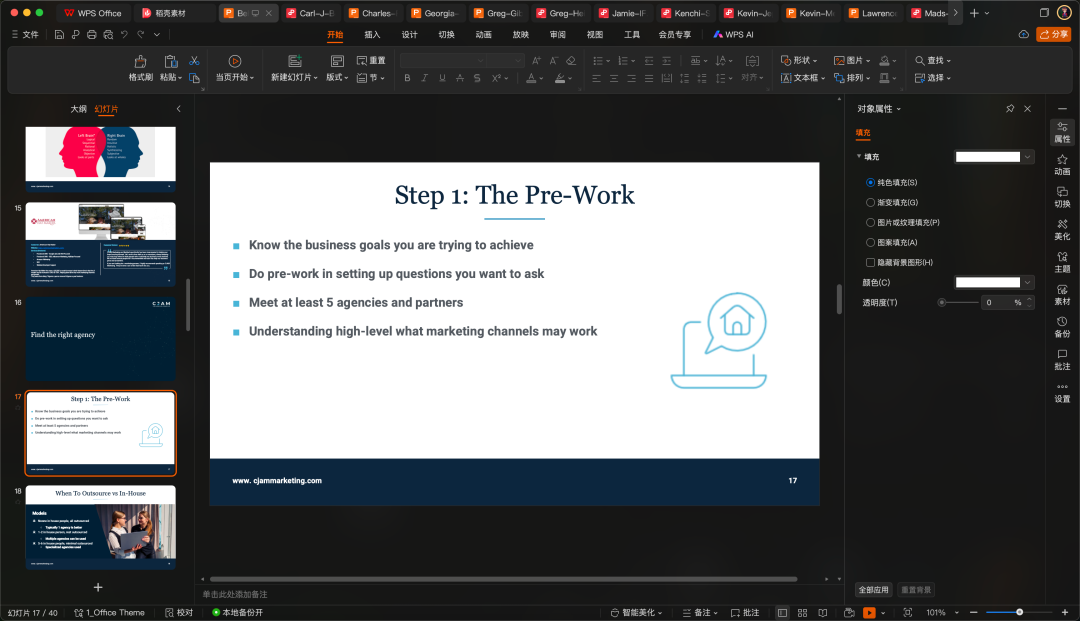The height and width of the screenshot is (621, 1080).
Task: Open the Object Properties (对象属性) title dropdown
Action: click(x=879, y=109)
